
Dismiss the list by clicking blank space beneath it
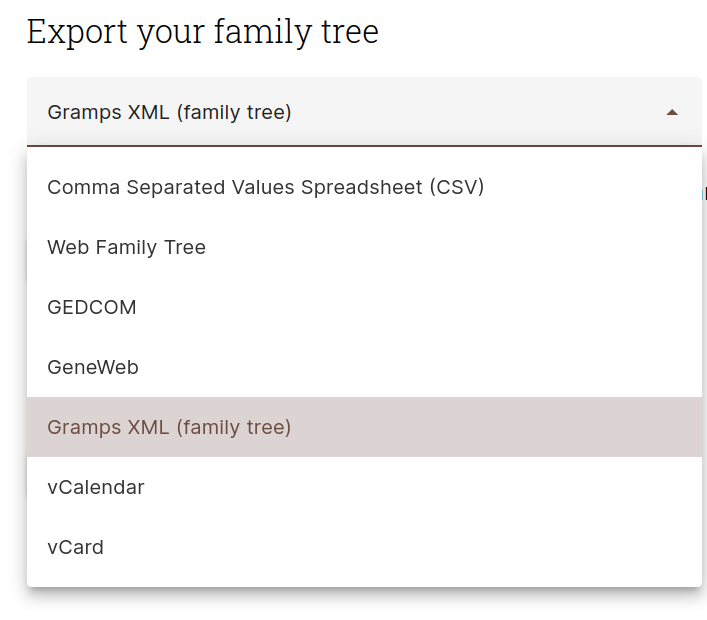pos(364,604)
